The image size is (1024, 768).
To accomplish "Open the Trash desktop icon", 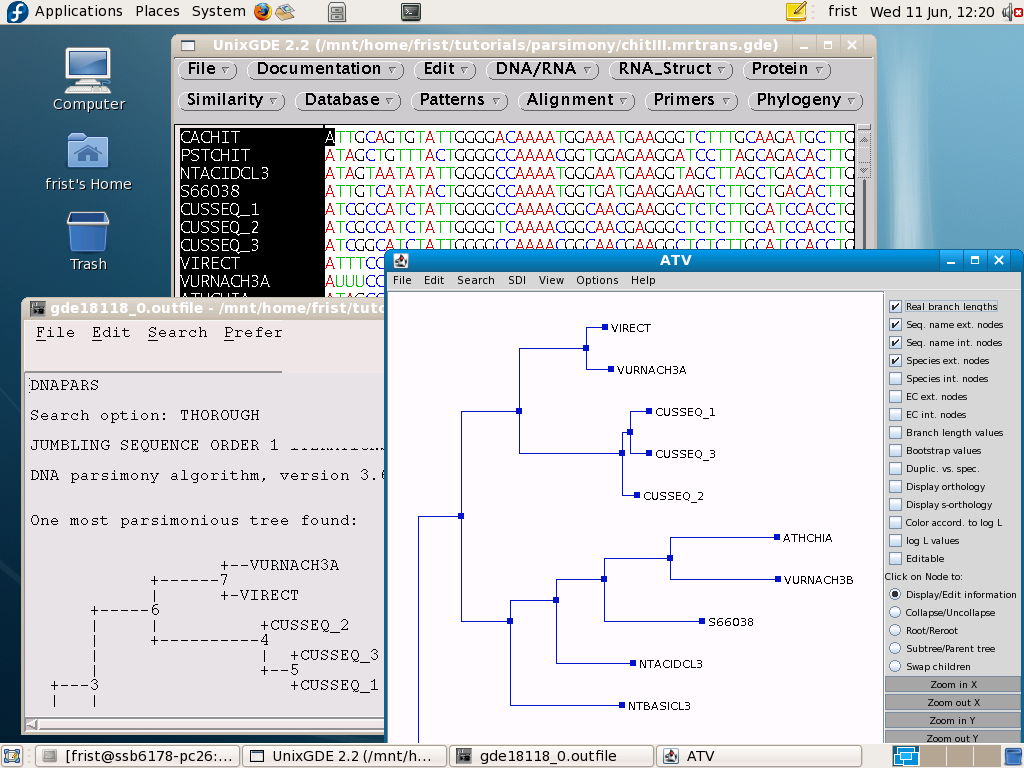I will [88, 241].
